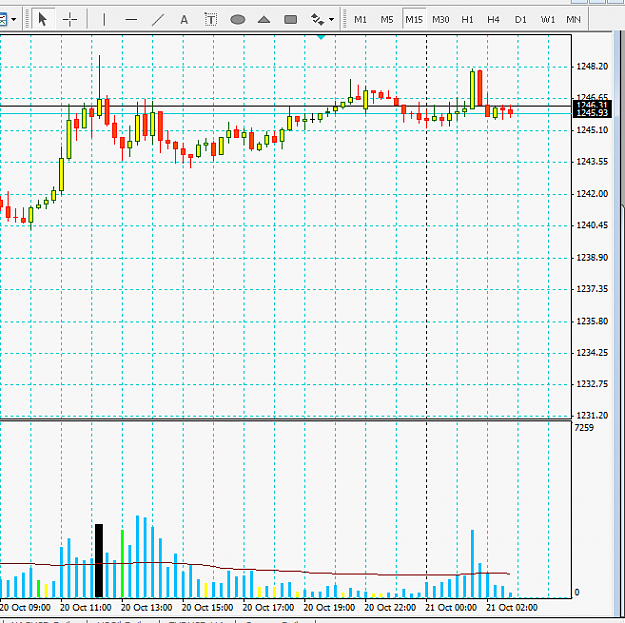Click the 1234.25 price axis label
The height and width of the screenshot is (623, 625).
(592, 353)
